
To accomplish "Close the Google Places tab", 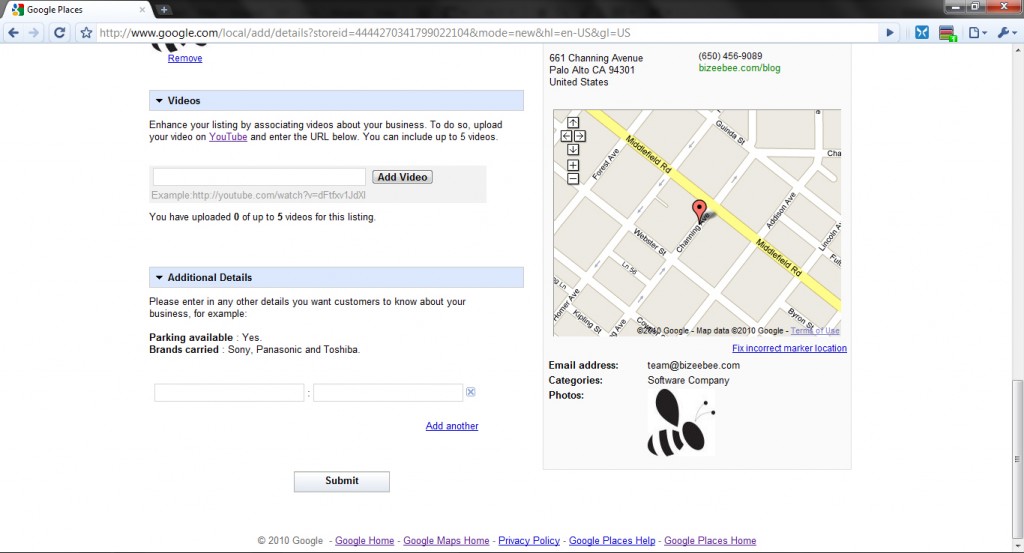I will pyautogui.click(x=142, y=10).
